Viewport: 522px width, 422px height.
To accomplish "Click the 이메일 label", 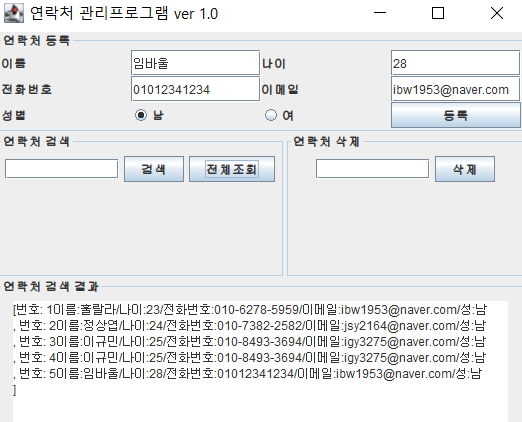I will click(x=280, y=89).
